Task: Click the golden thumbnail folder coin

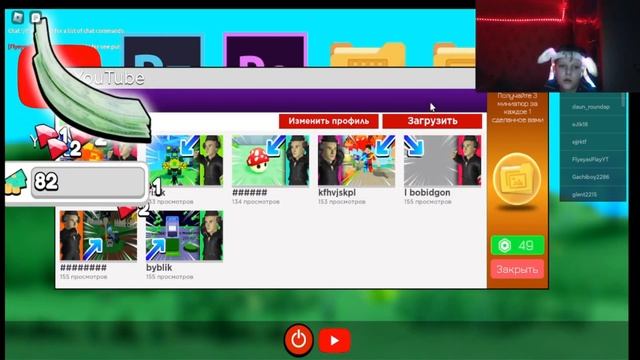Action: pos(517,179)
